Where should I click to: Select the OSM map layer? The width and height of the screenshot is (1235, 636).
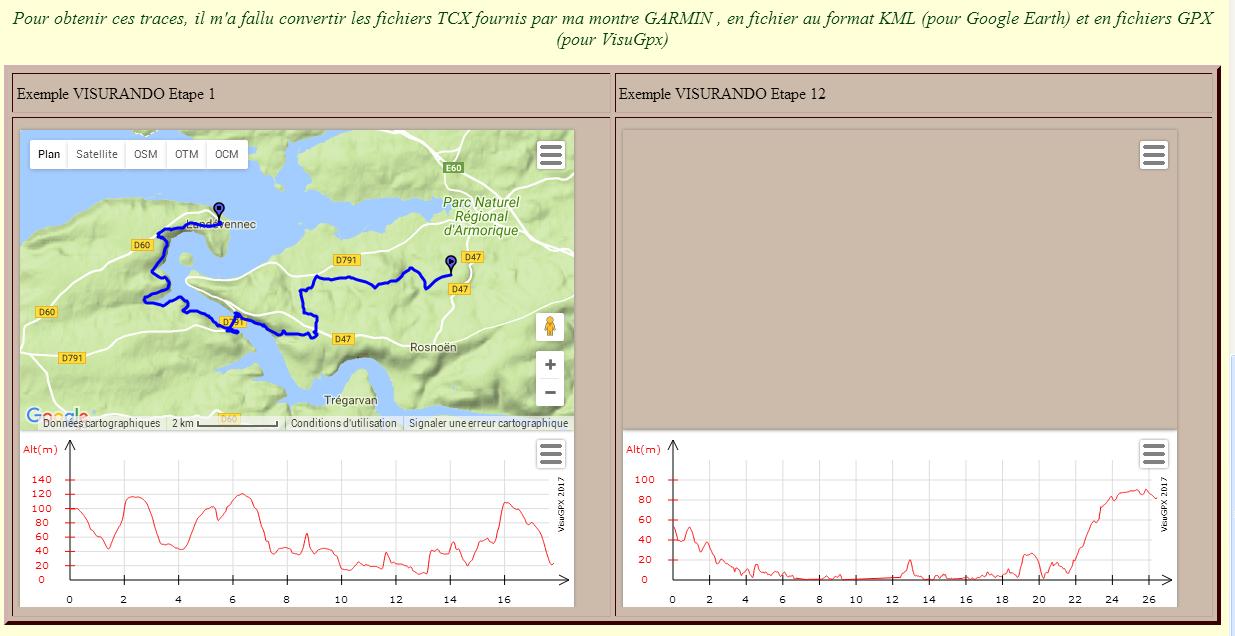[x=146, y=154]
